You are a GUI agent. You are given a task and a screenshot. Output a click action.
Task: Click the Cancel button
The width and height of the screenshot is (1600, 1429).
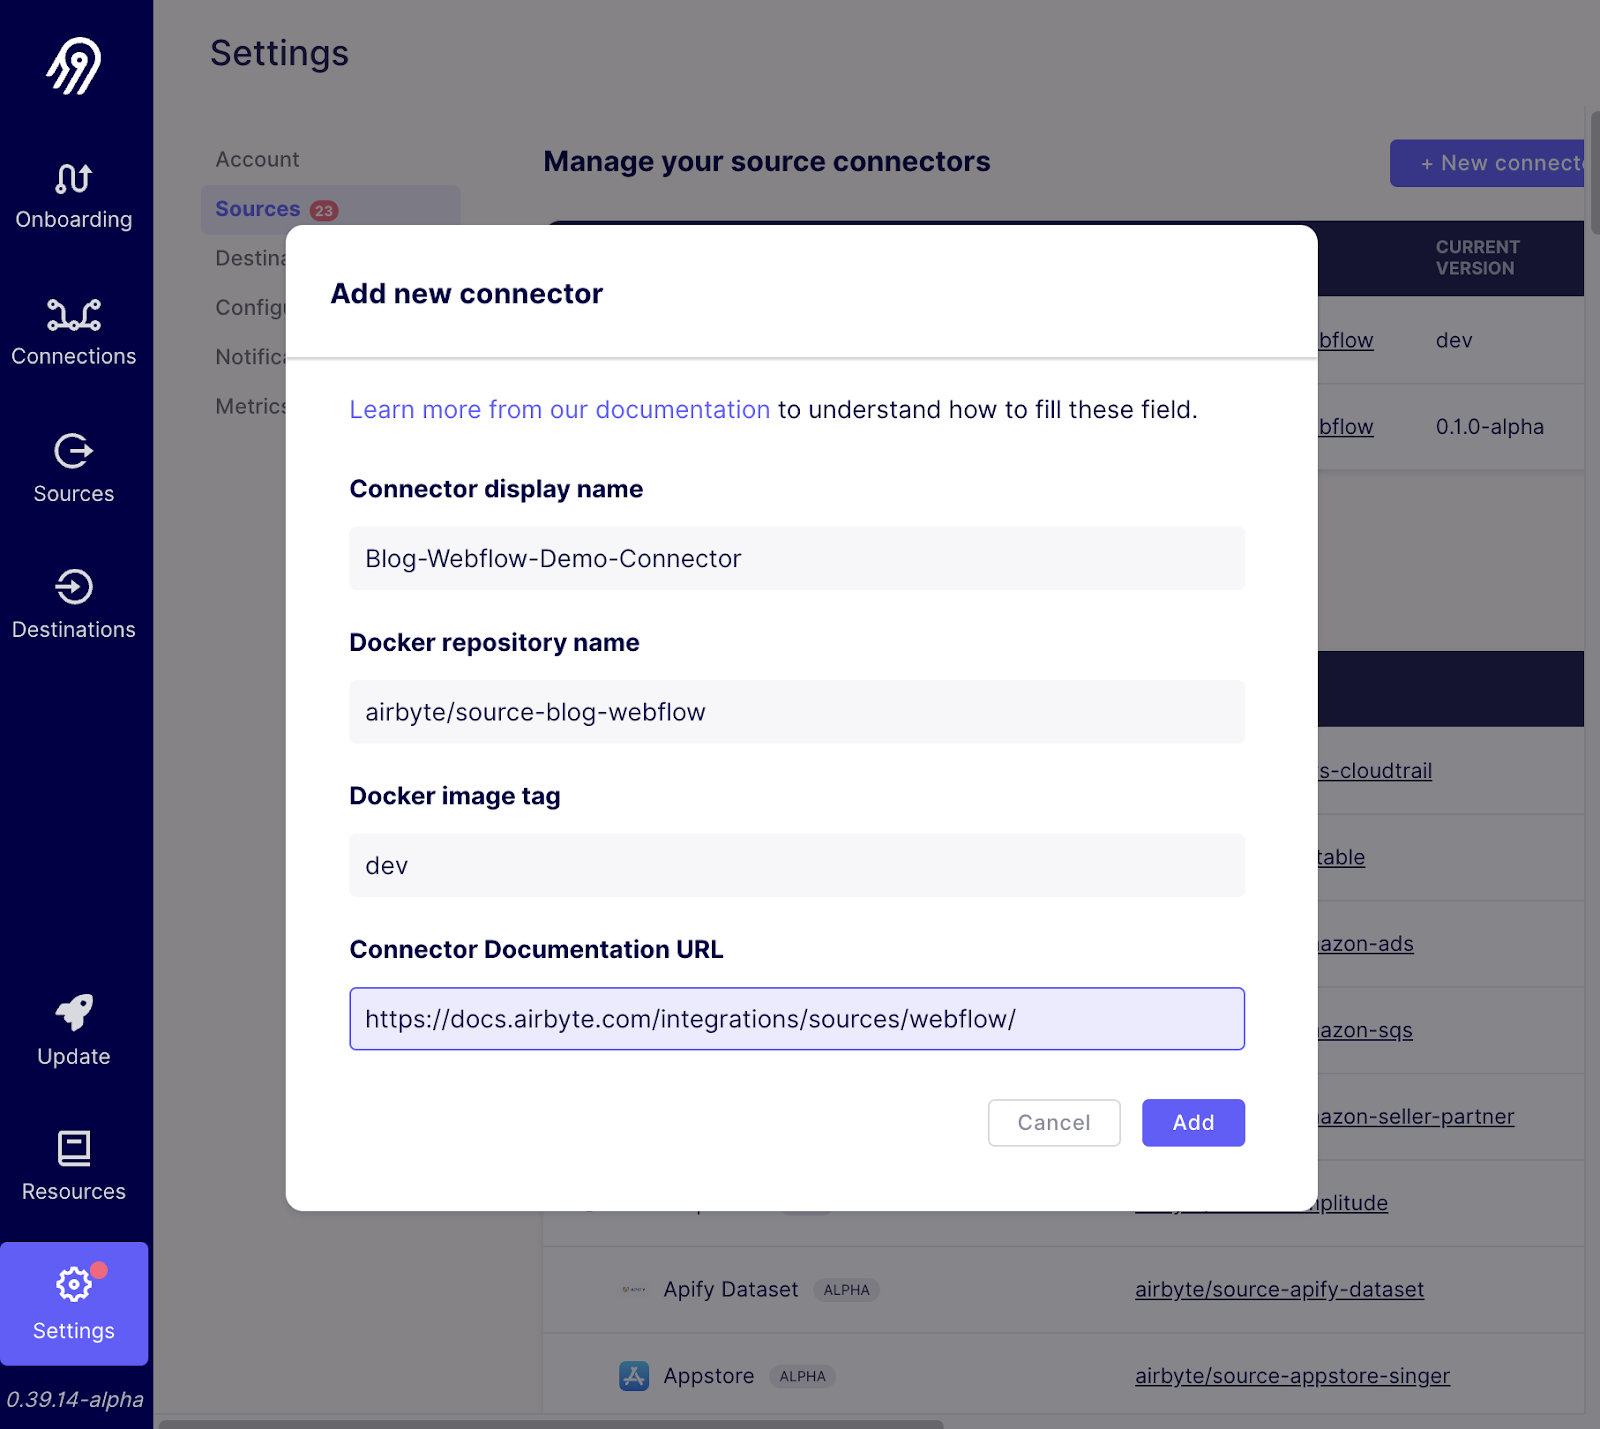[1053, 1122]
